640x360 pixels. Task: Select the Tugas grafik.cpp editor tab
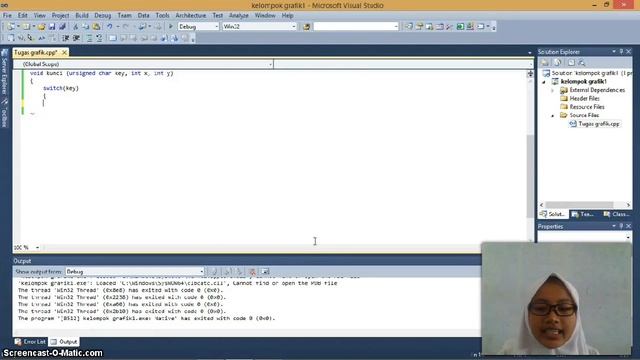pos(36,53)
